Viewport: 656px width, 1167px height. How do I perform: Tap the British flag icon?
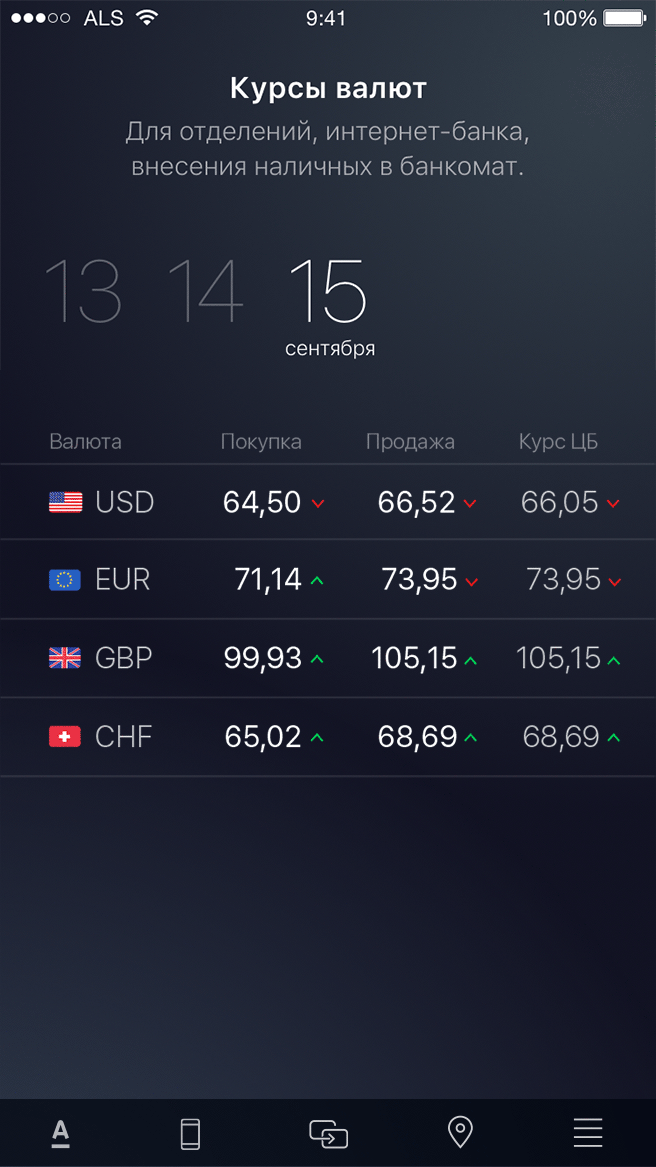[x=66, y=658]
